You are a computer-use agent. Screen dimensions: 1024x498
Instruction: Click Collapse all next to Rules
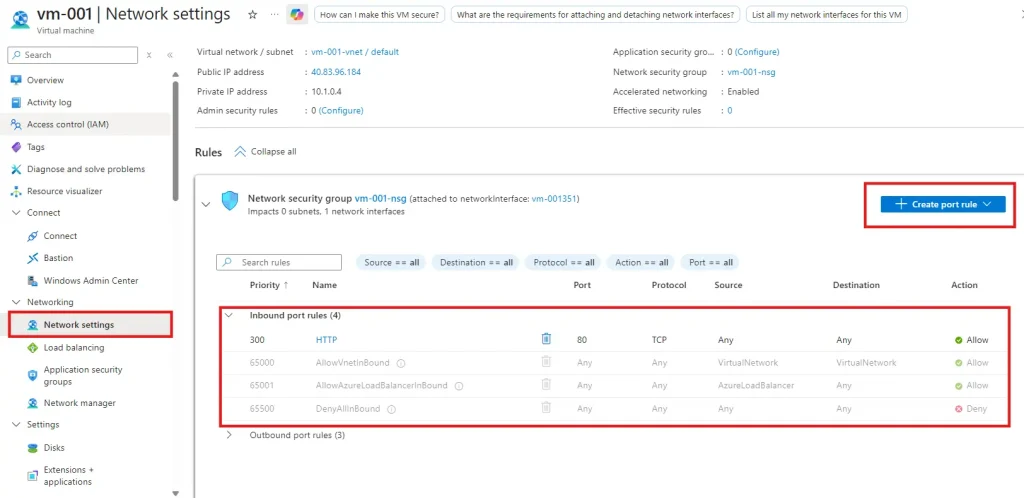[x=266, y=152]
